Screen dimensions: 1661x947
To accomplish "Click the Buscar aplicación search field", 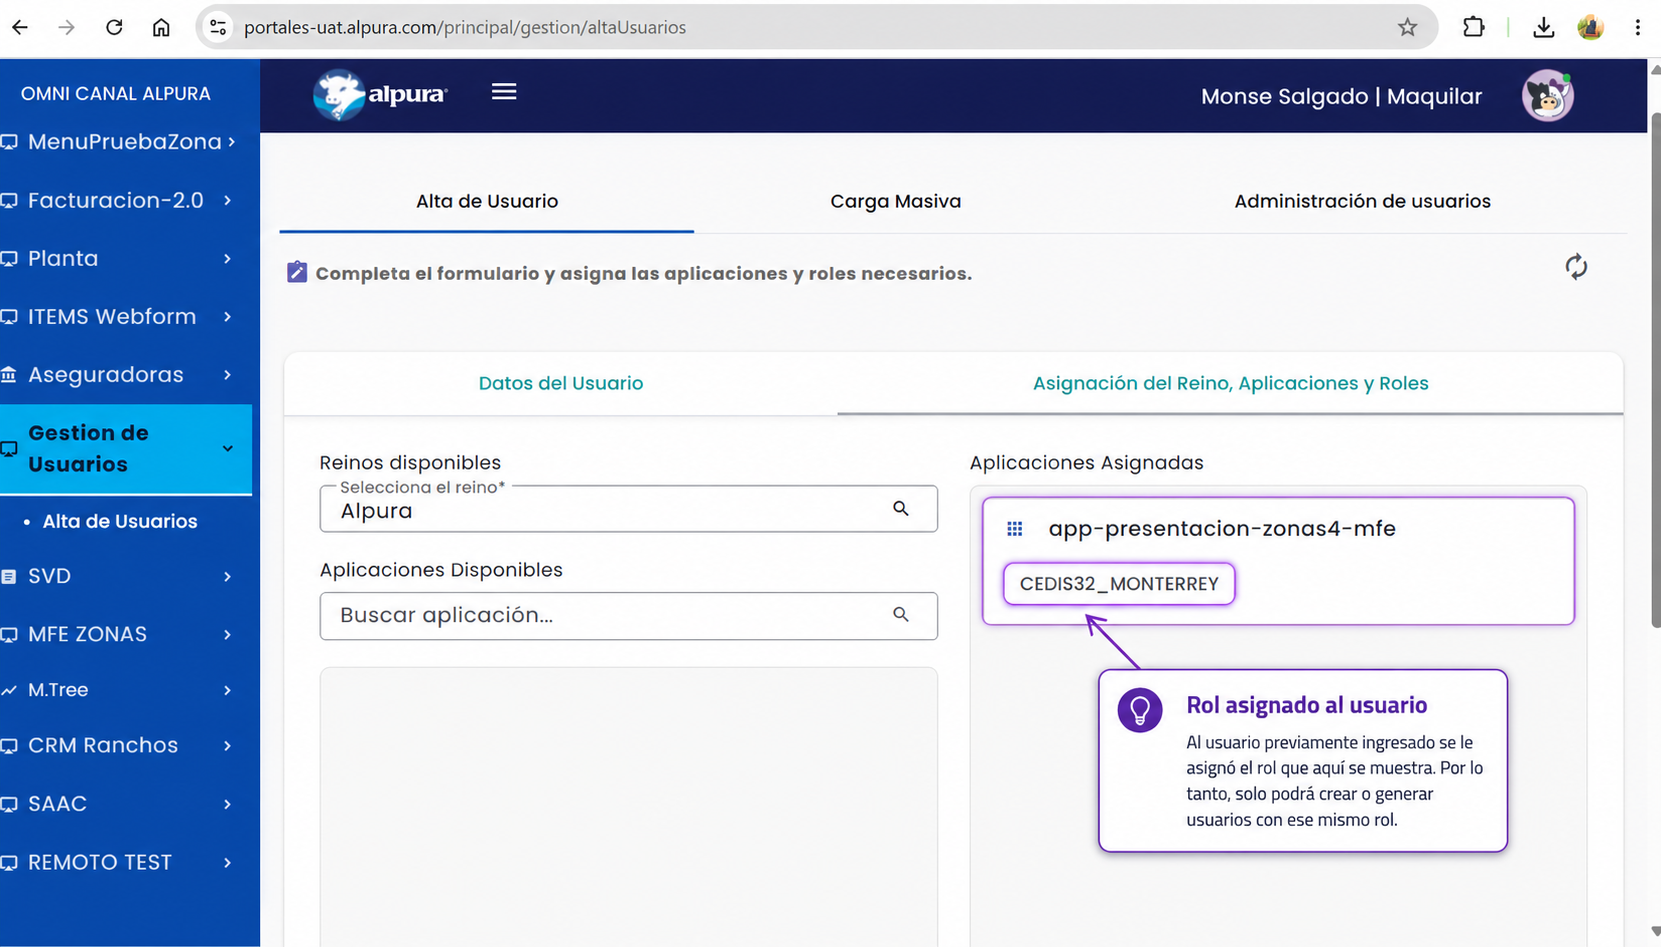I will click(x=628, y=616).
